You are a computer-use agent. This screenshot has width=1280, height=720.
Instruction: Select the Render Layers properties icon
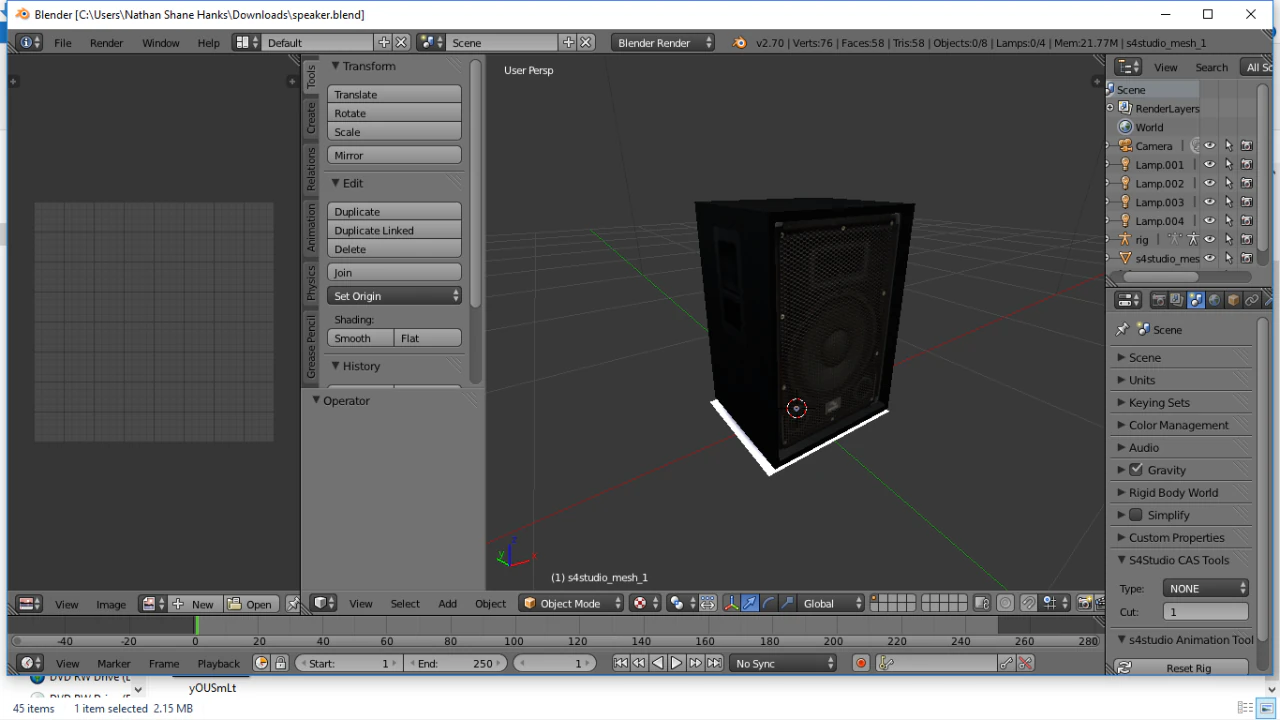tap(1177, 300)
